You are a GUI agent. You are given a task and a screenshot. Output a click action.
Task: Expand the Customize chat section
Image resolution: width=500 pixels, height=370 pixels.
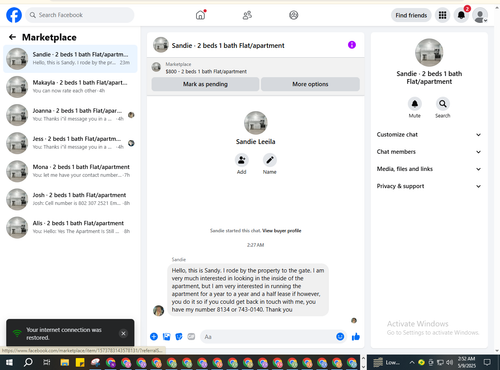click(429, 135)
